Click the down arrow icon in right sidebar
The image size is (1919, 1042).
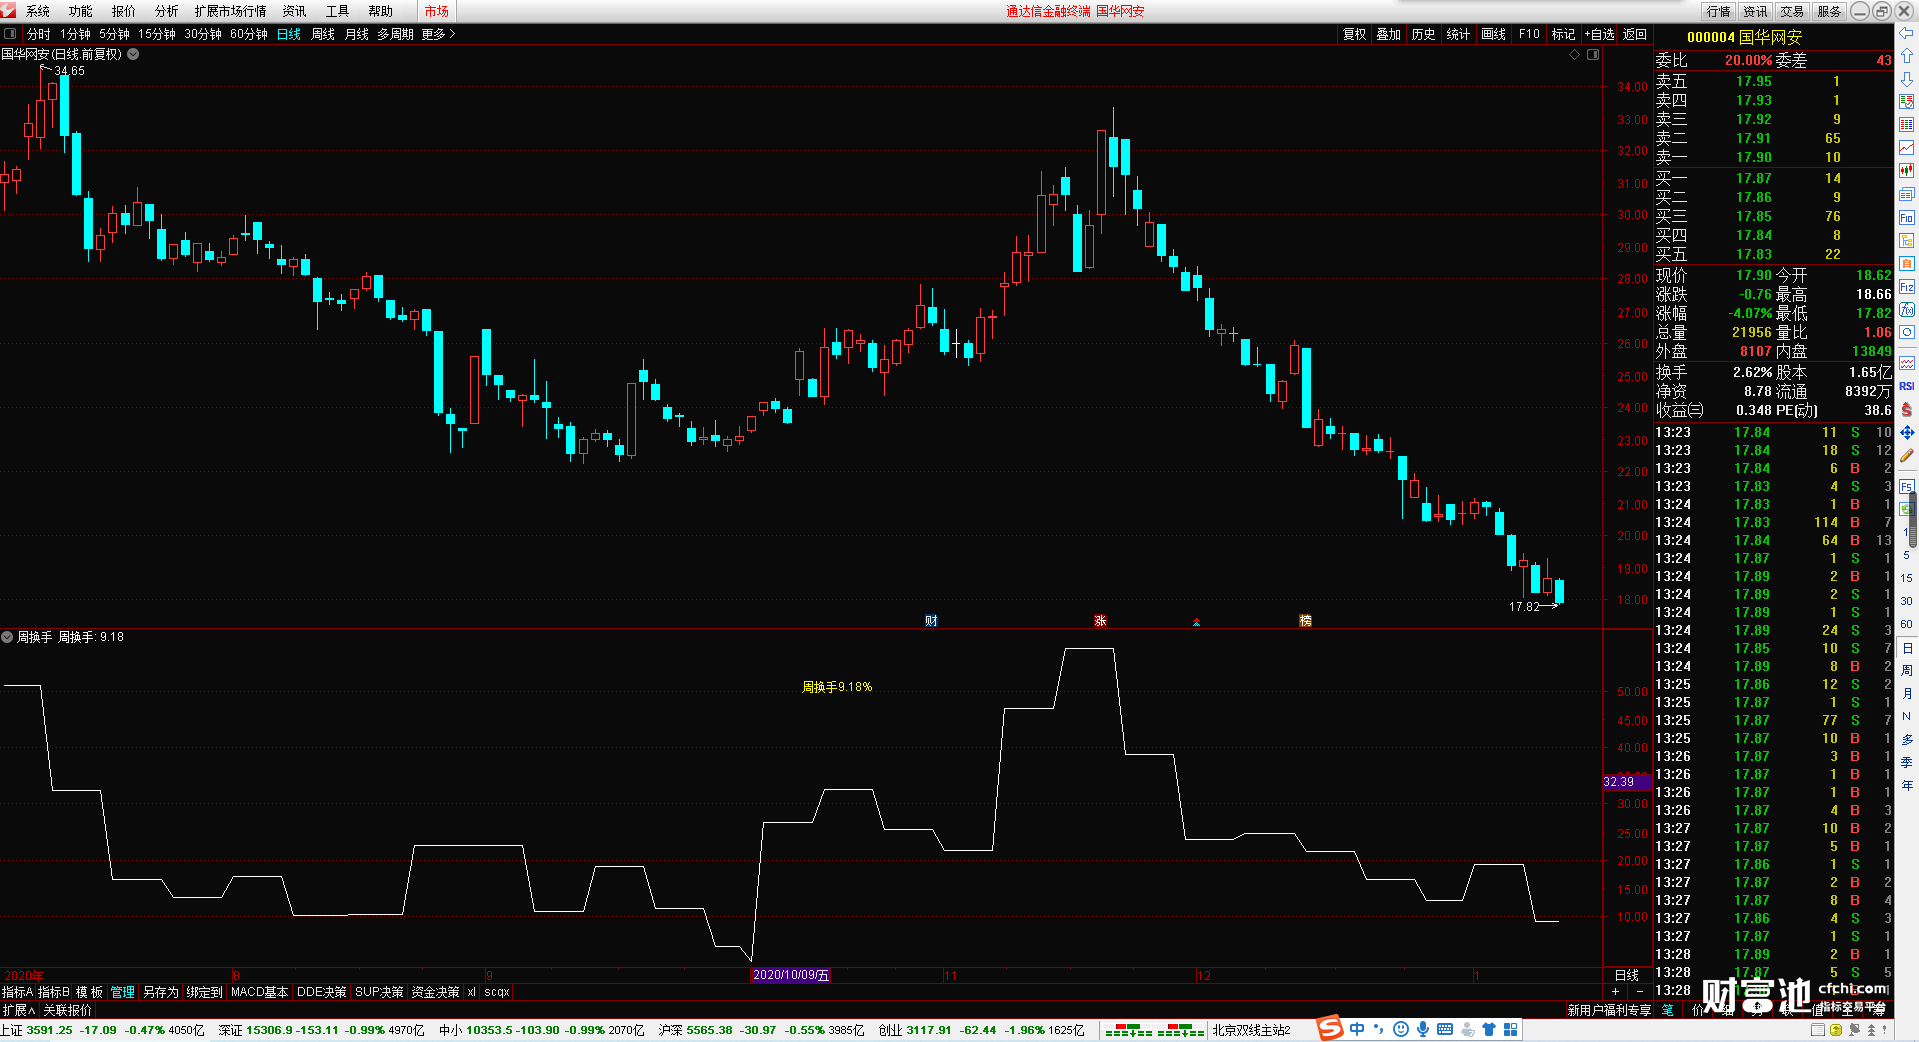point(1906,79)
